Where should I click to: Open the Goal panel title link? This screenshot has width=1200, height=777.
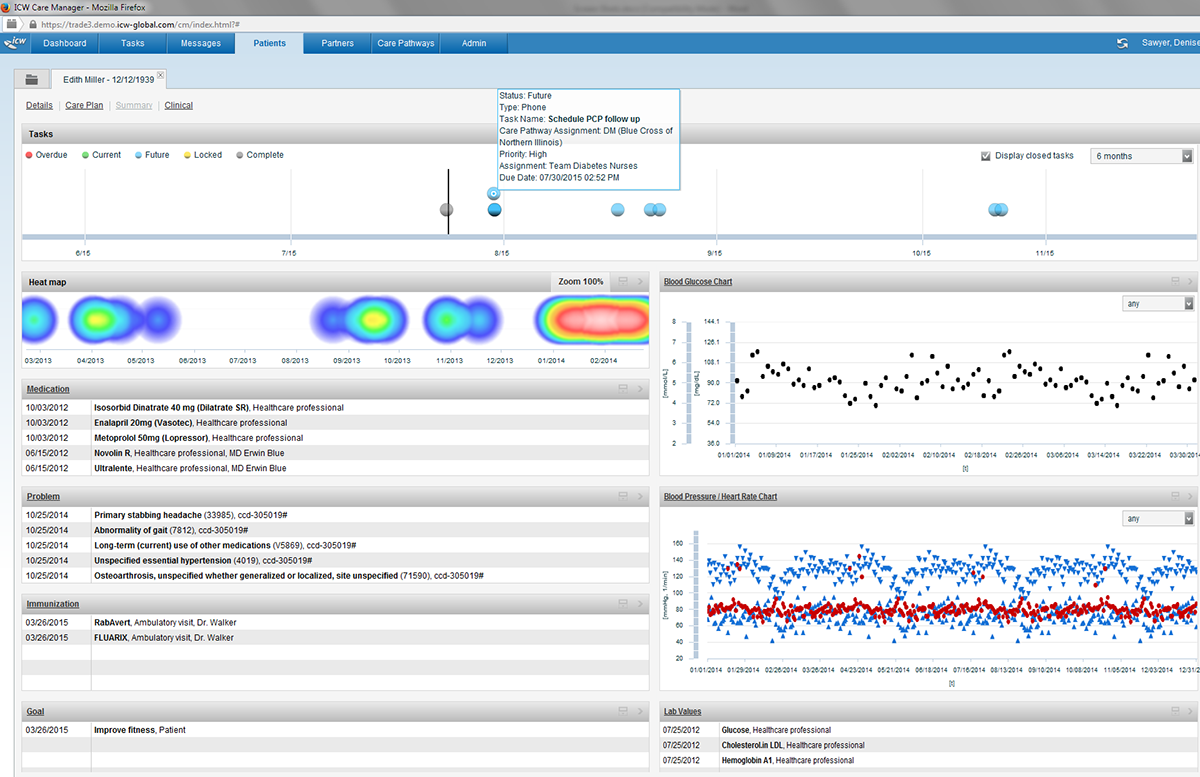pyautogui.click(x=36, y=711)
